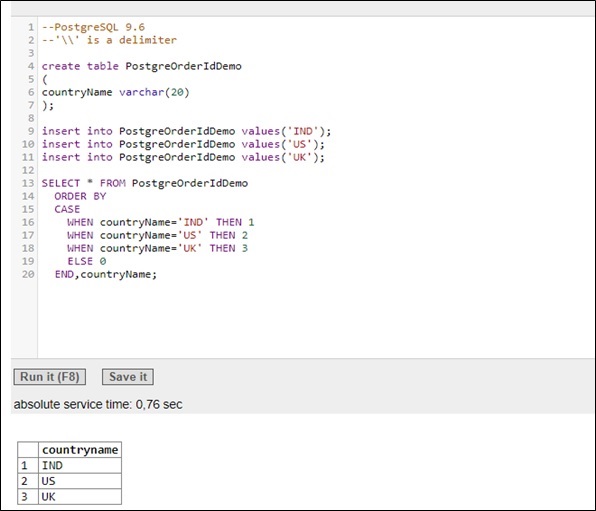The image size is (596, 511).
Task: Click row number 3 in result table
Action: click(28, 497)
